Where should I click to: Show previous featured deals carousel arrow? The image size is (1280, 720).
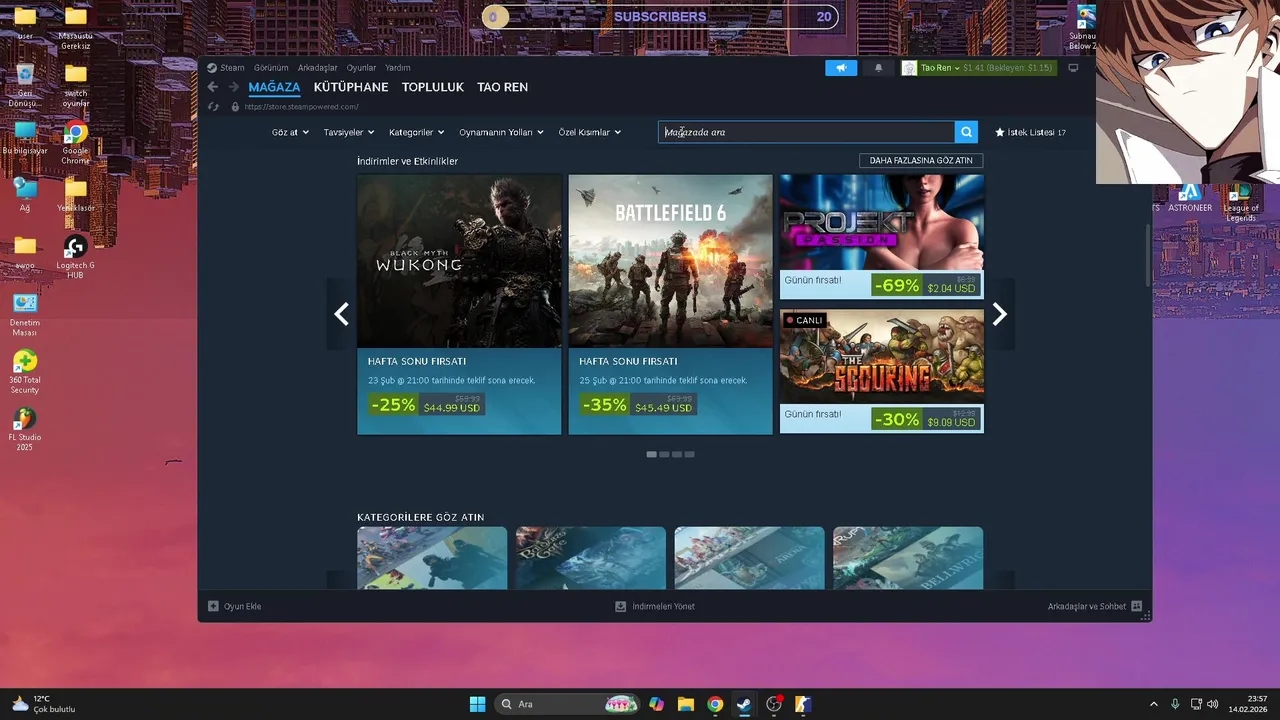pyautogui.click(x=342, y=314)
